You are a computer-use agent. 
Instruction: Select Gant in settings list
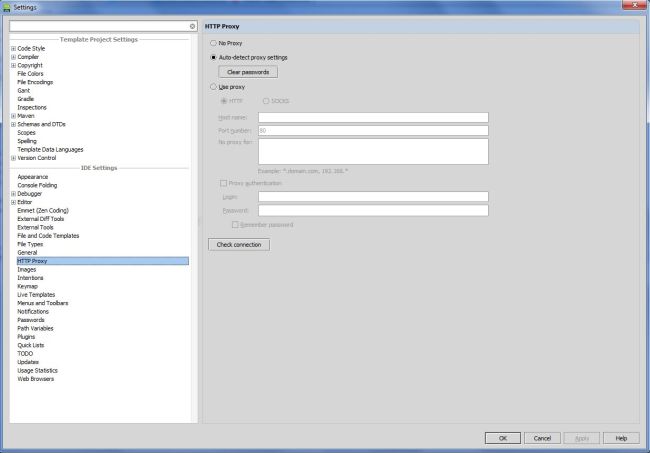click(x=24, y=90)
